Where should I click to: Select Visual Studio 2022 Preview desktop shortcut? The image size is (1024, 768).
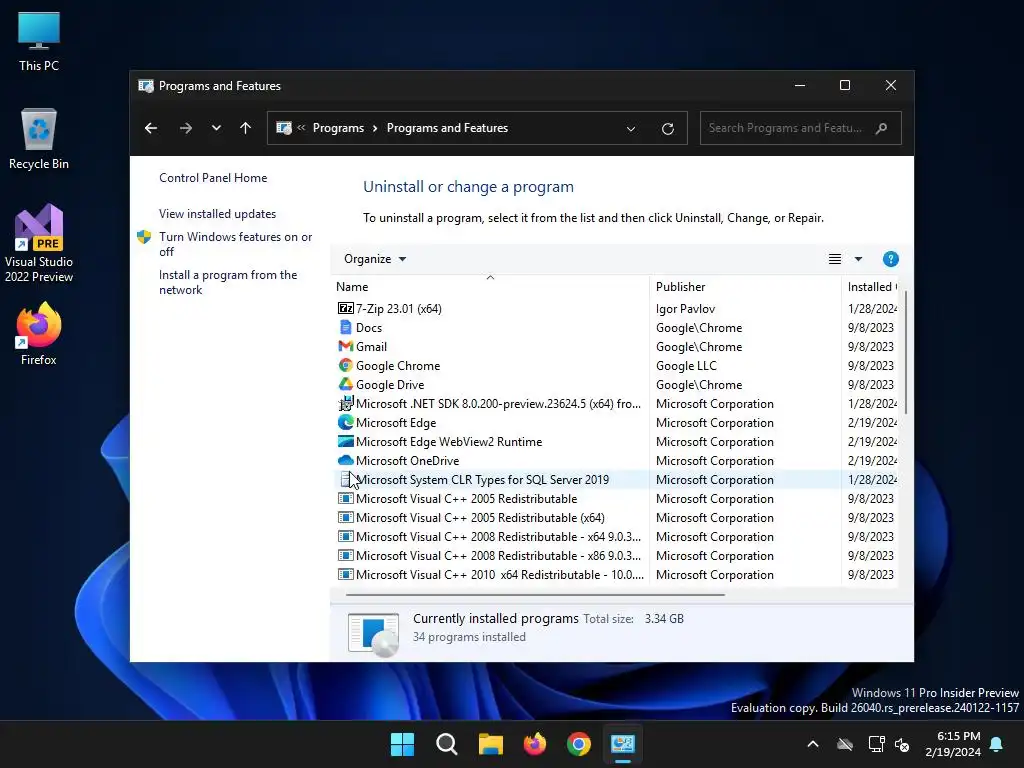click(39, 243)
